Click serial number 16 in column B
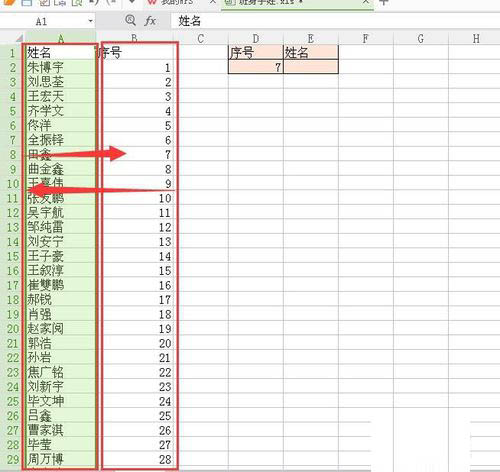 (165, 286)
